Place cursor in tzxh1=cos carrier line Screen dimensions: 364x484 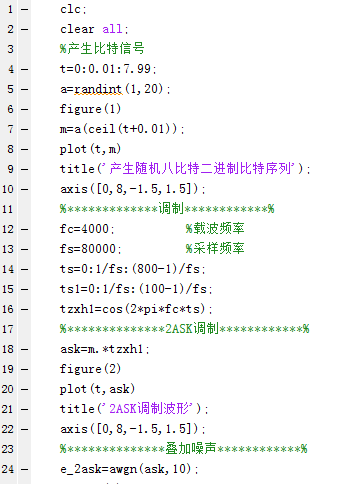(136, 309)
